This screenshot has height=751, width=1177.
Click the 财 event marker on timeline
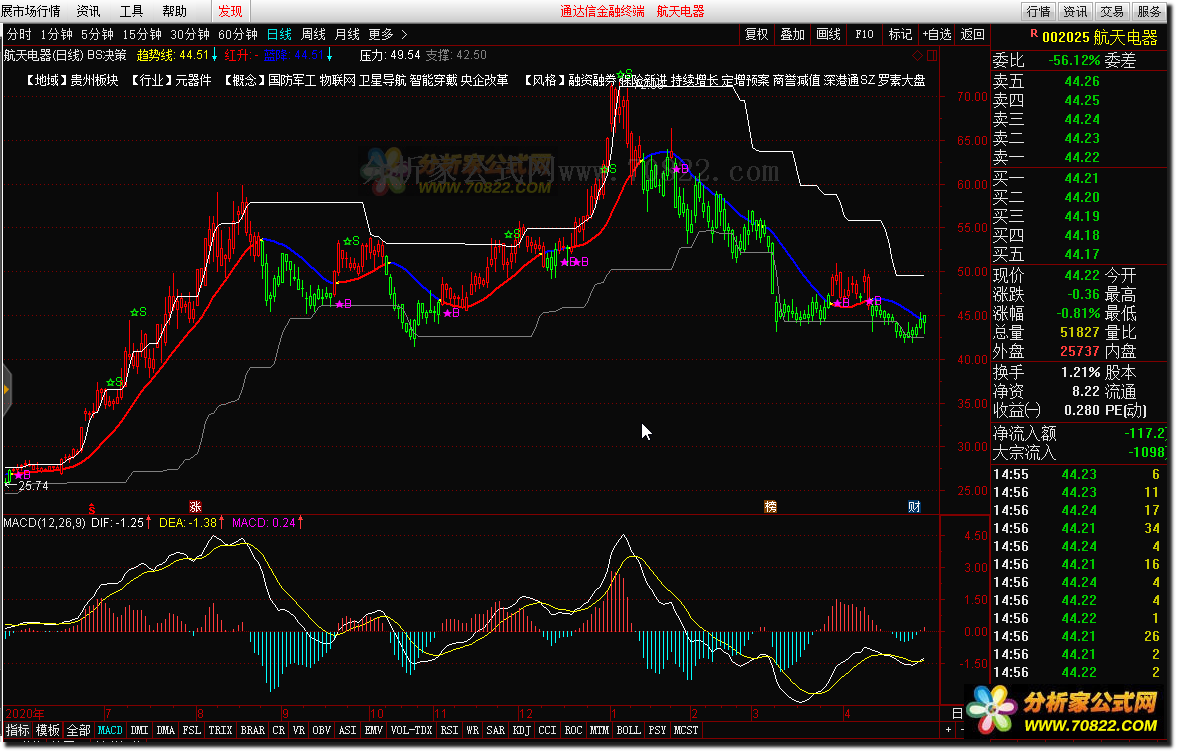914,507
